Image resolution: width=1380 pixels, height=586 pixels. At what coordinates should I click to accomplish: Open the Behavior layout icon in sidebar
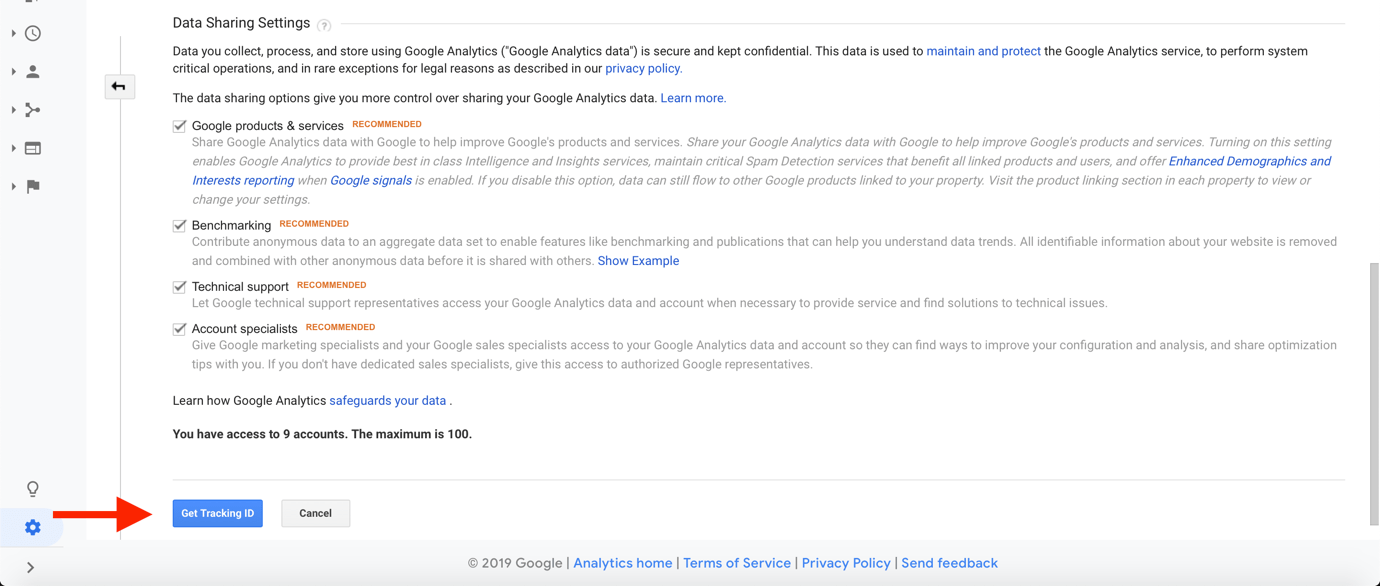tap(33, 148)
